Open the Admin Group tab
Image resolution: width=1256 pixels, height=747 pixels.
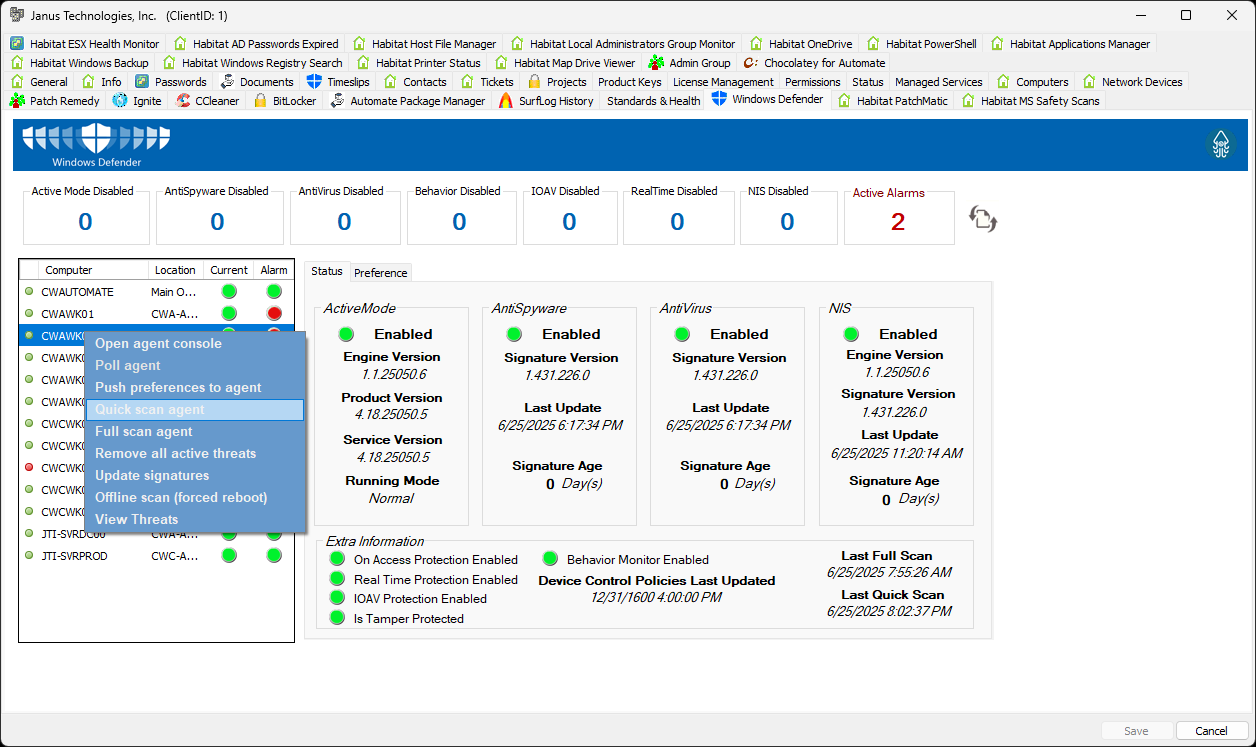coord(690,63)
